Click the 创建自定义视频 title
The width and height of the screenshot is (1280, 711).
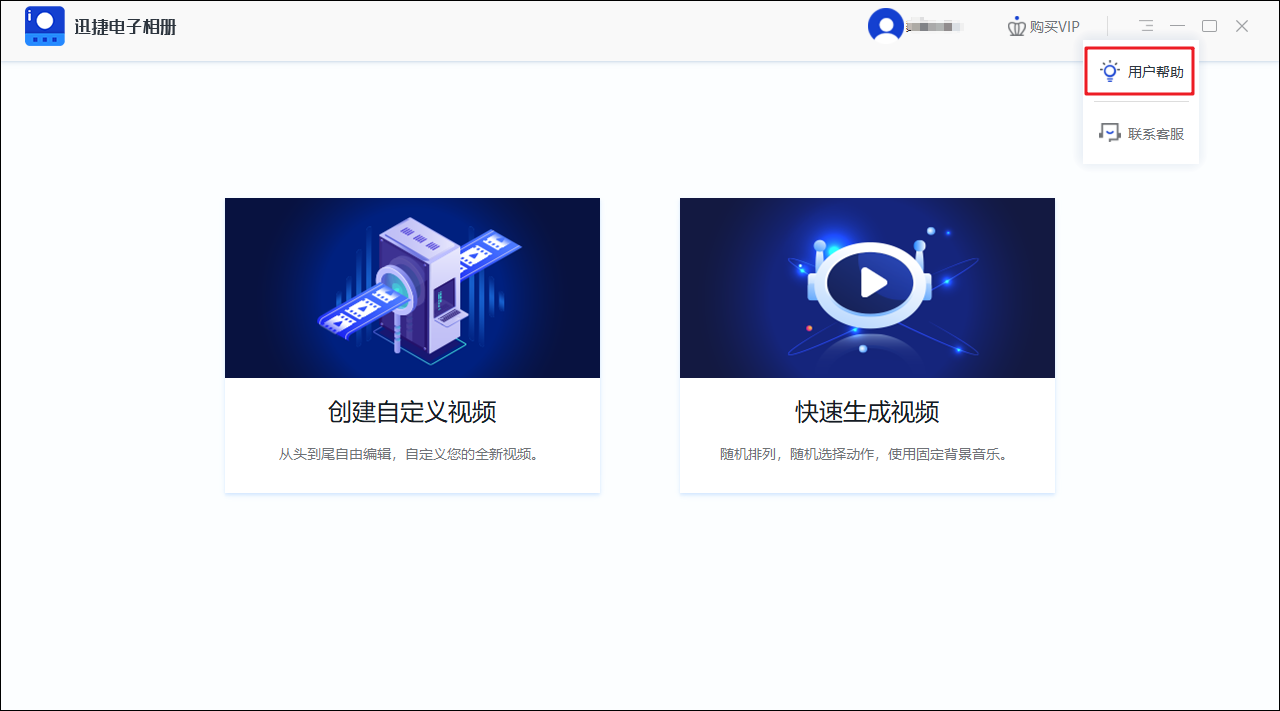(x=412, y=412)
